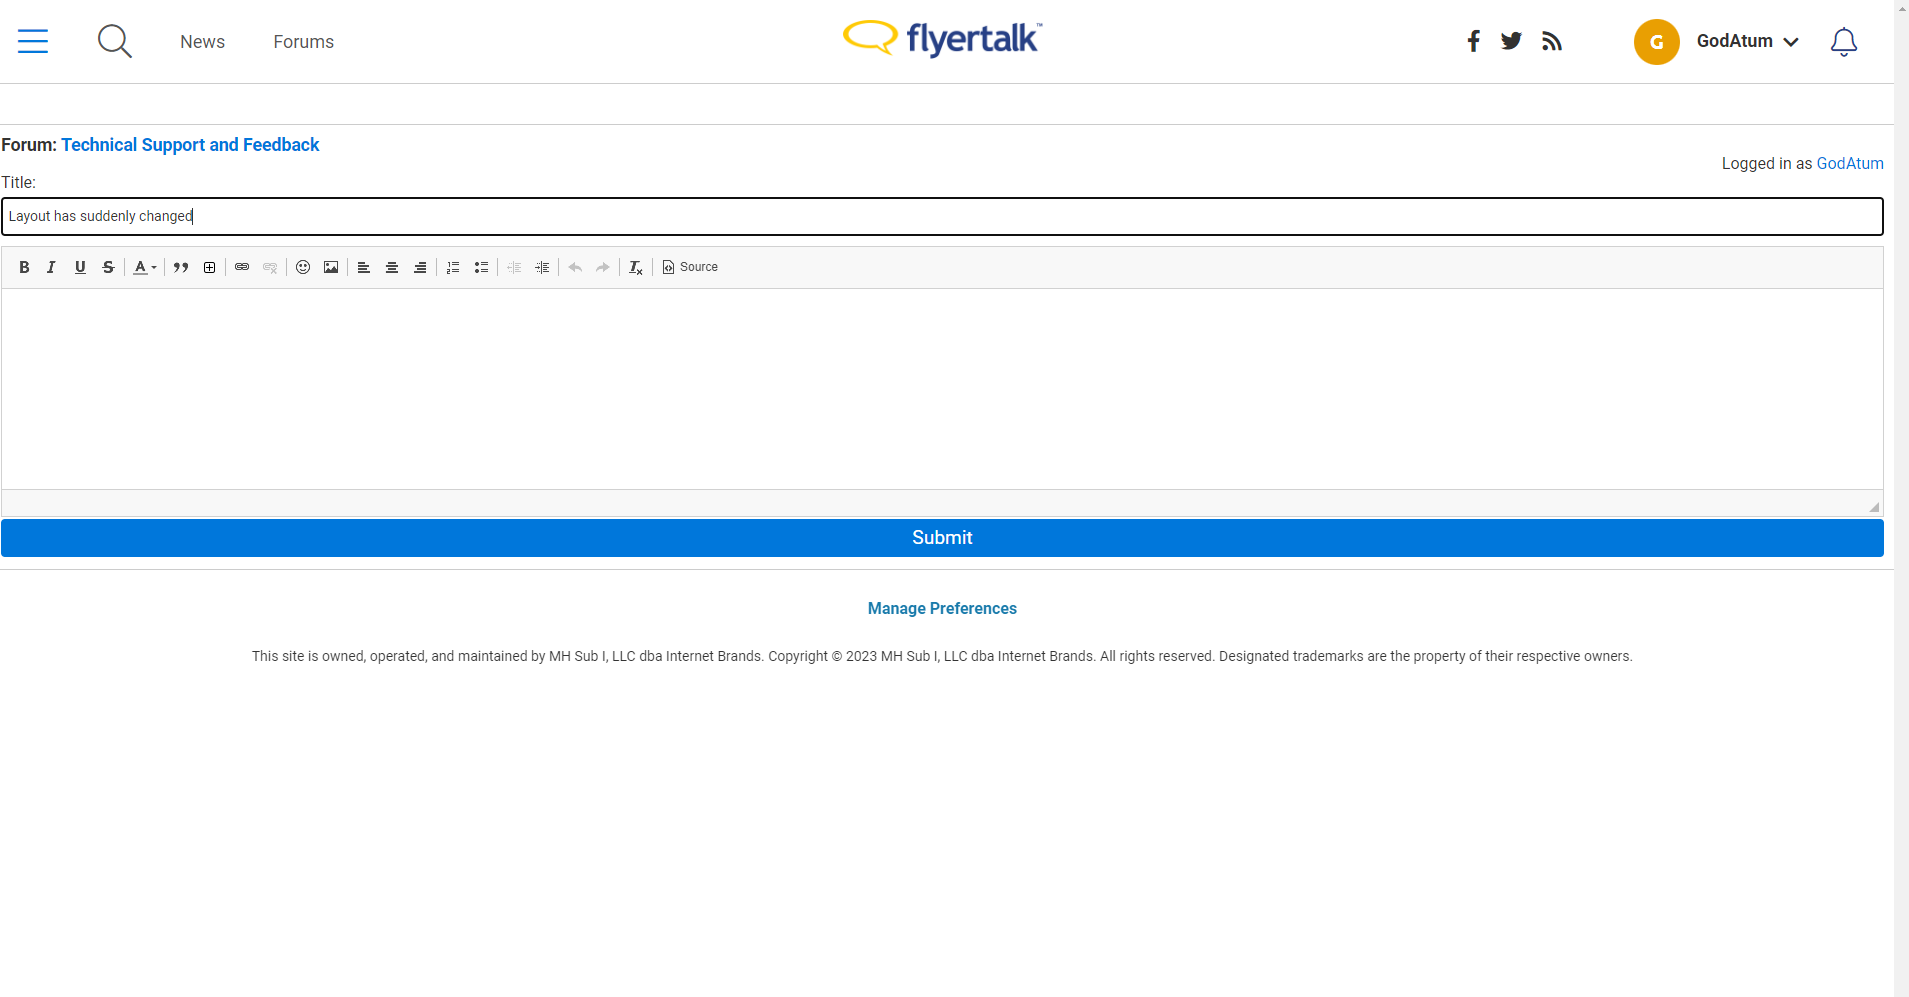
Task: Remove formatting from selected text
Action: pyautogui.click(x=636, y=267)
